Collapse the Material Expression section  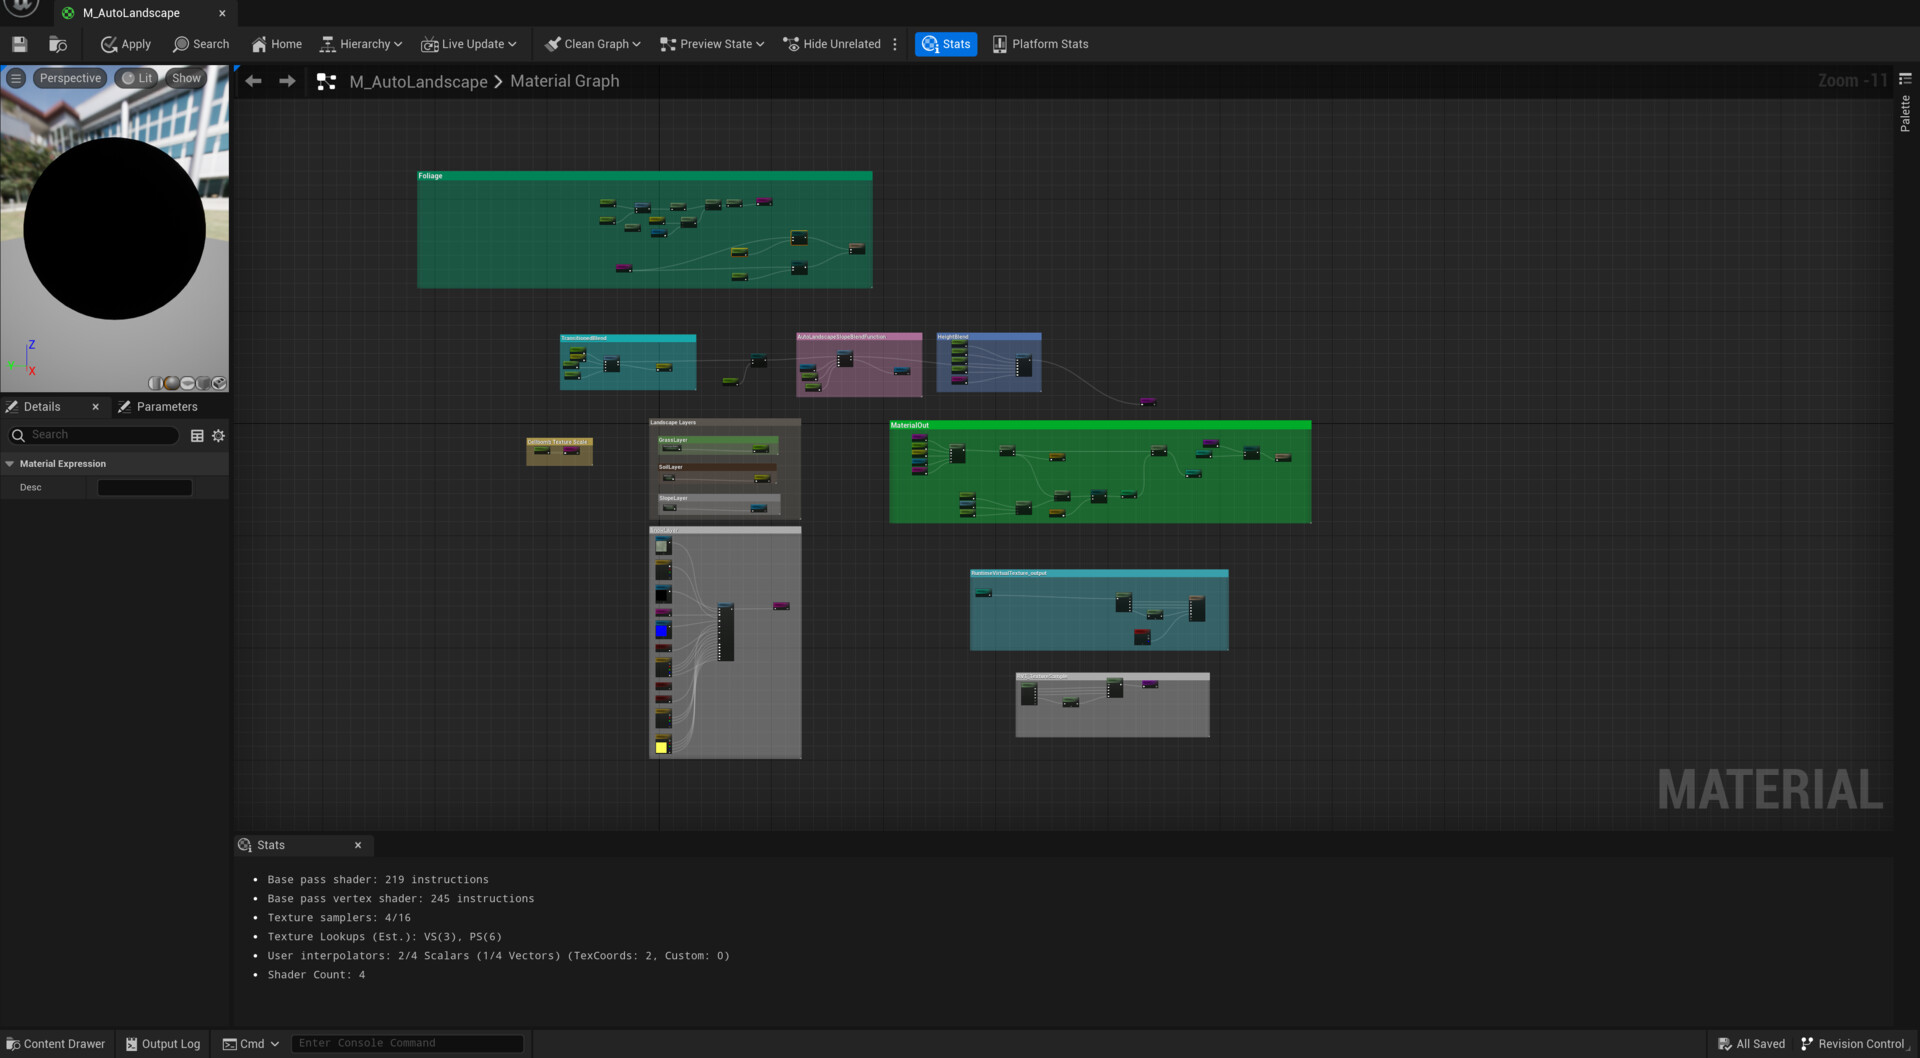(x=10, y=464)
